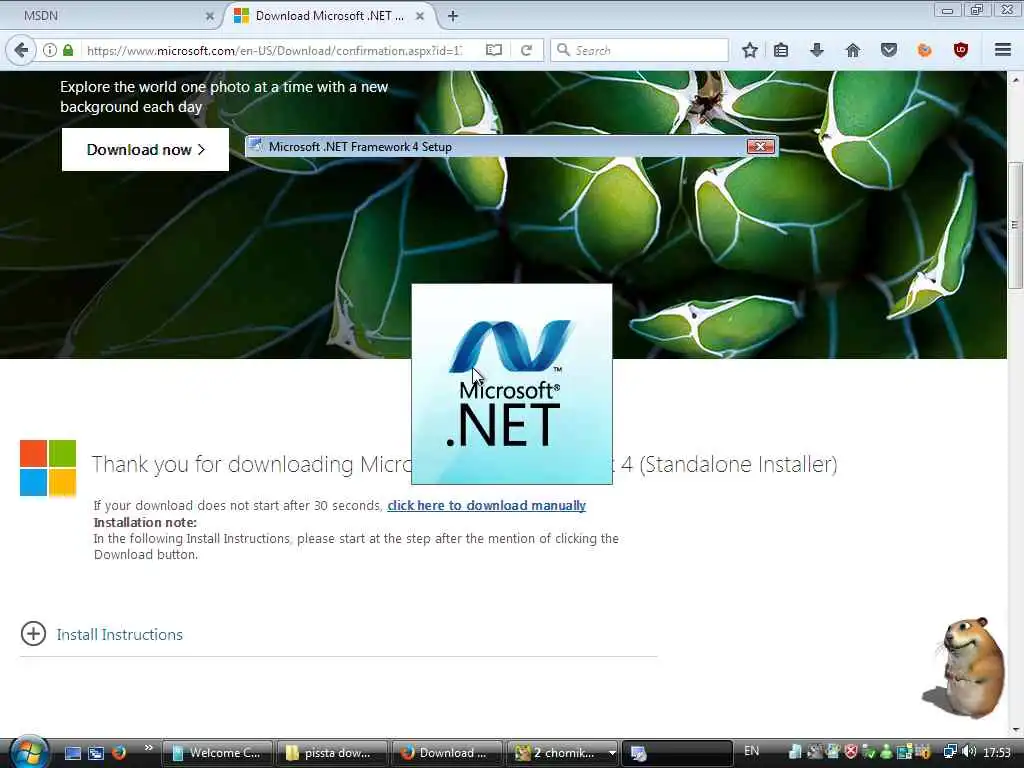Open the Downloads arrow icon
1024x768 pixels.
pos(817,50)
